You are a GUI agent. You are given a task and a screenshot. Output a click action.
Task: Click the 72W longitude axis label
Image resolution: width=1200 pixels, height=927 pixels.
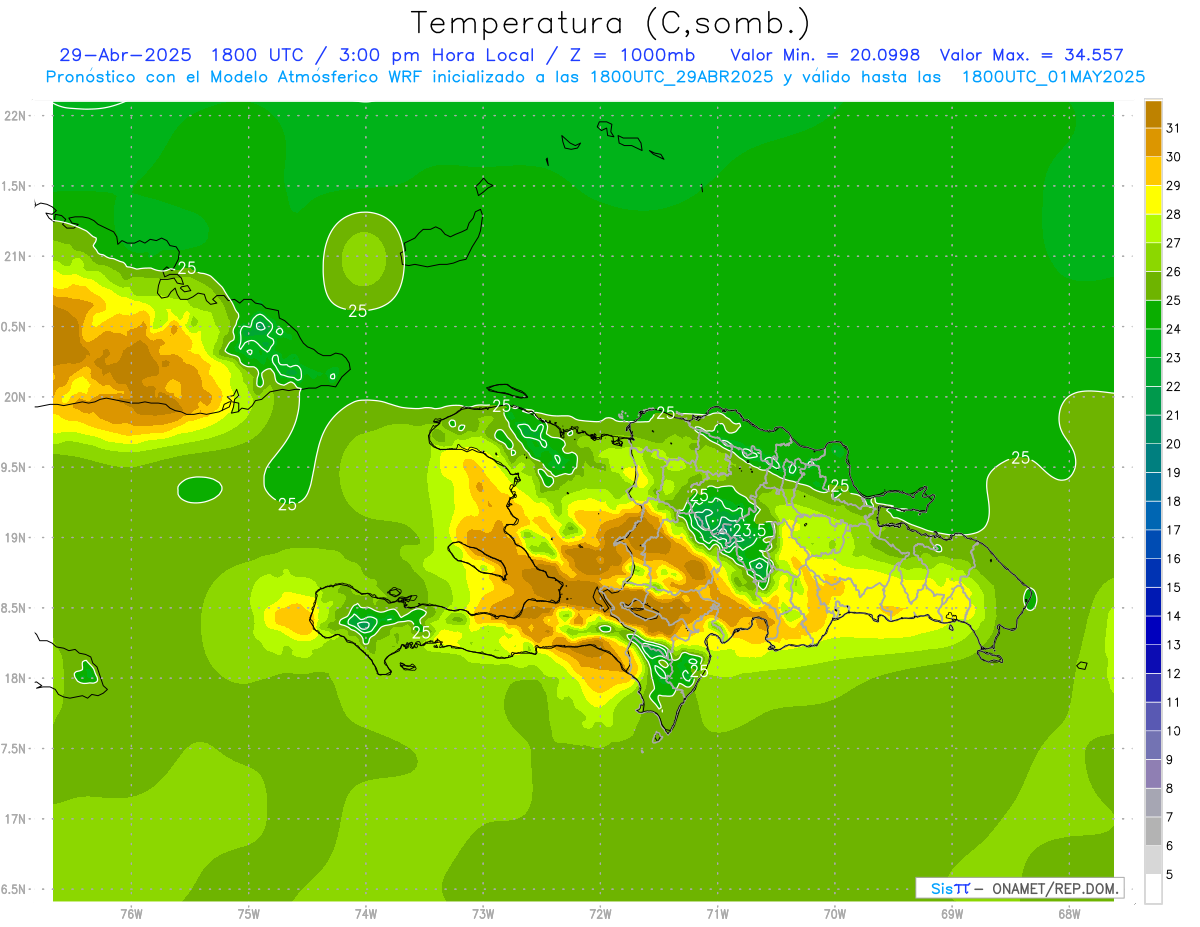(600, 914)
